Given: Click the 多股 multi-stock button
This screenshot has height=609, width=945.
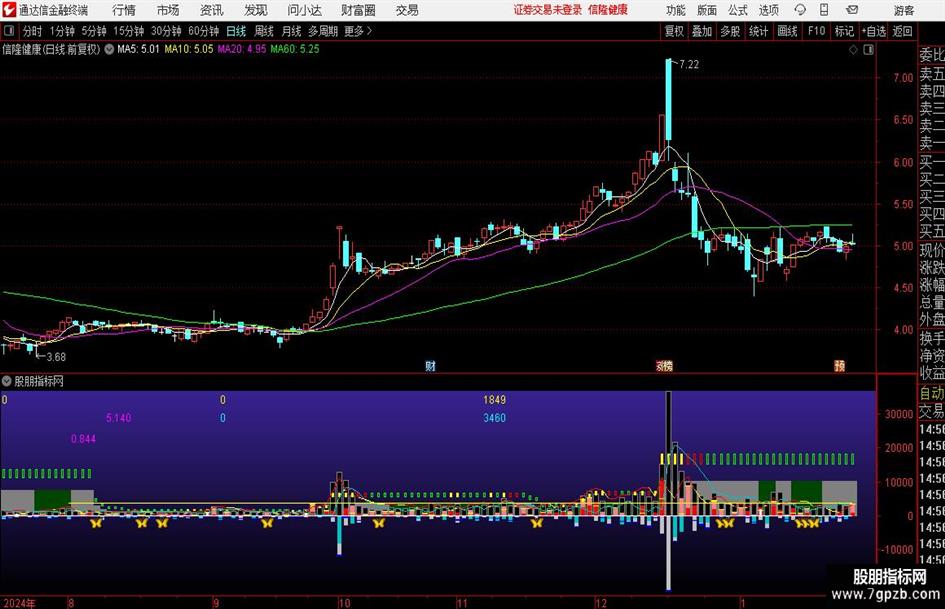Looking at the screenshot, I should pos(730,31).
